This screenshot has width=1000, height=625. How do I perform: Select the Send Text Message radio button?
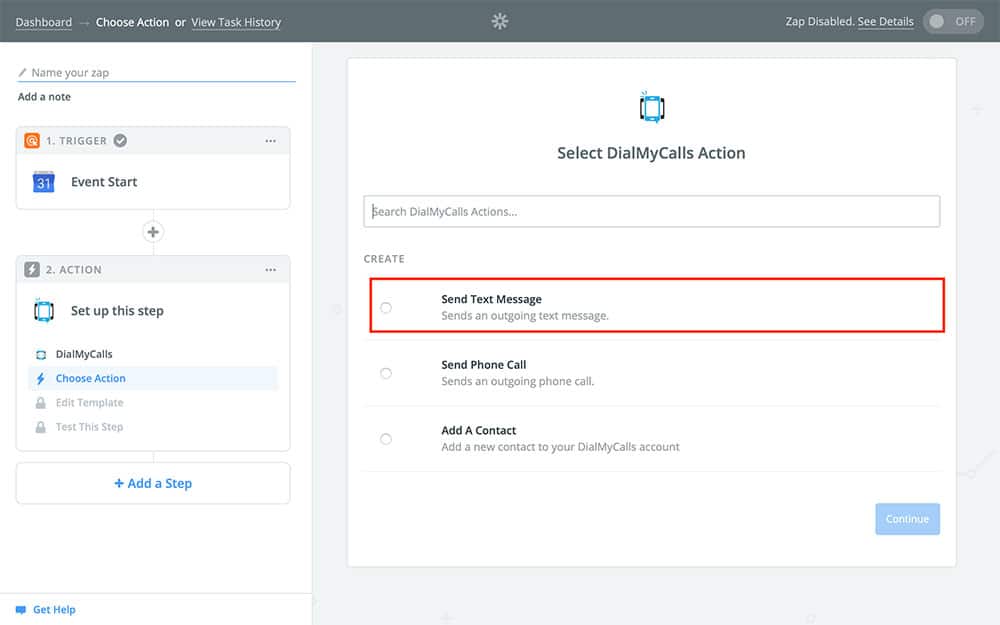(x=386, y=307)
